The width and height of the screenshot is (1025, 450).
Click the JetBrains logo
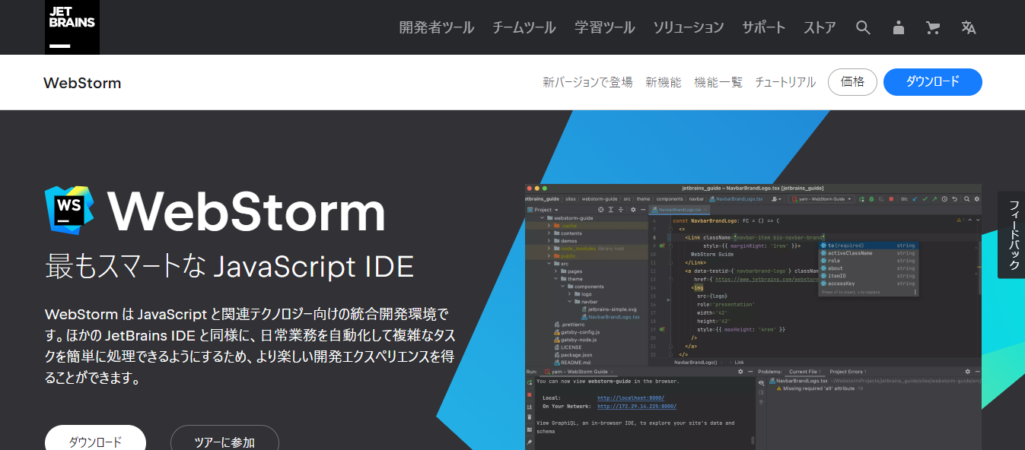[x=72, y=27]
